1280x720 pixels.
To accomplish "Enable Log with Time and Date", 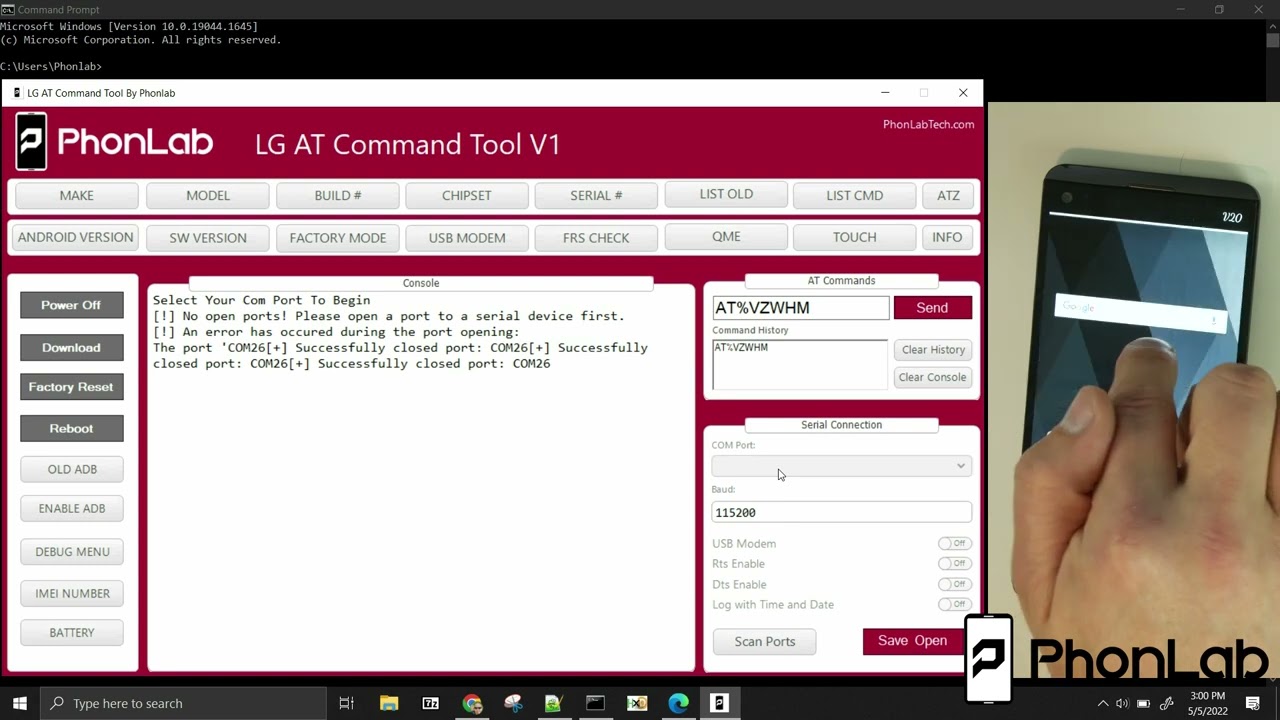I will (954, 604).
